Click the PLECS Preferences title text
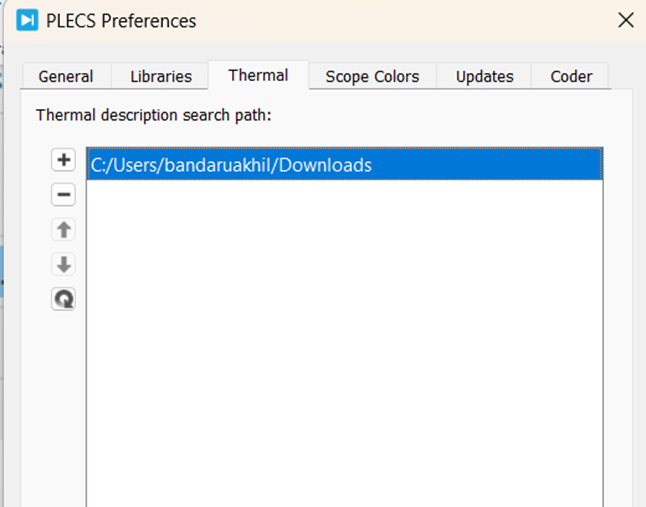The width and height of the screenshot is (646, 507). point(121,20)
